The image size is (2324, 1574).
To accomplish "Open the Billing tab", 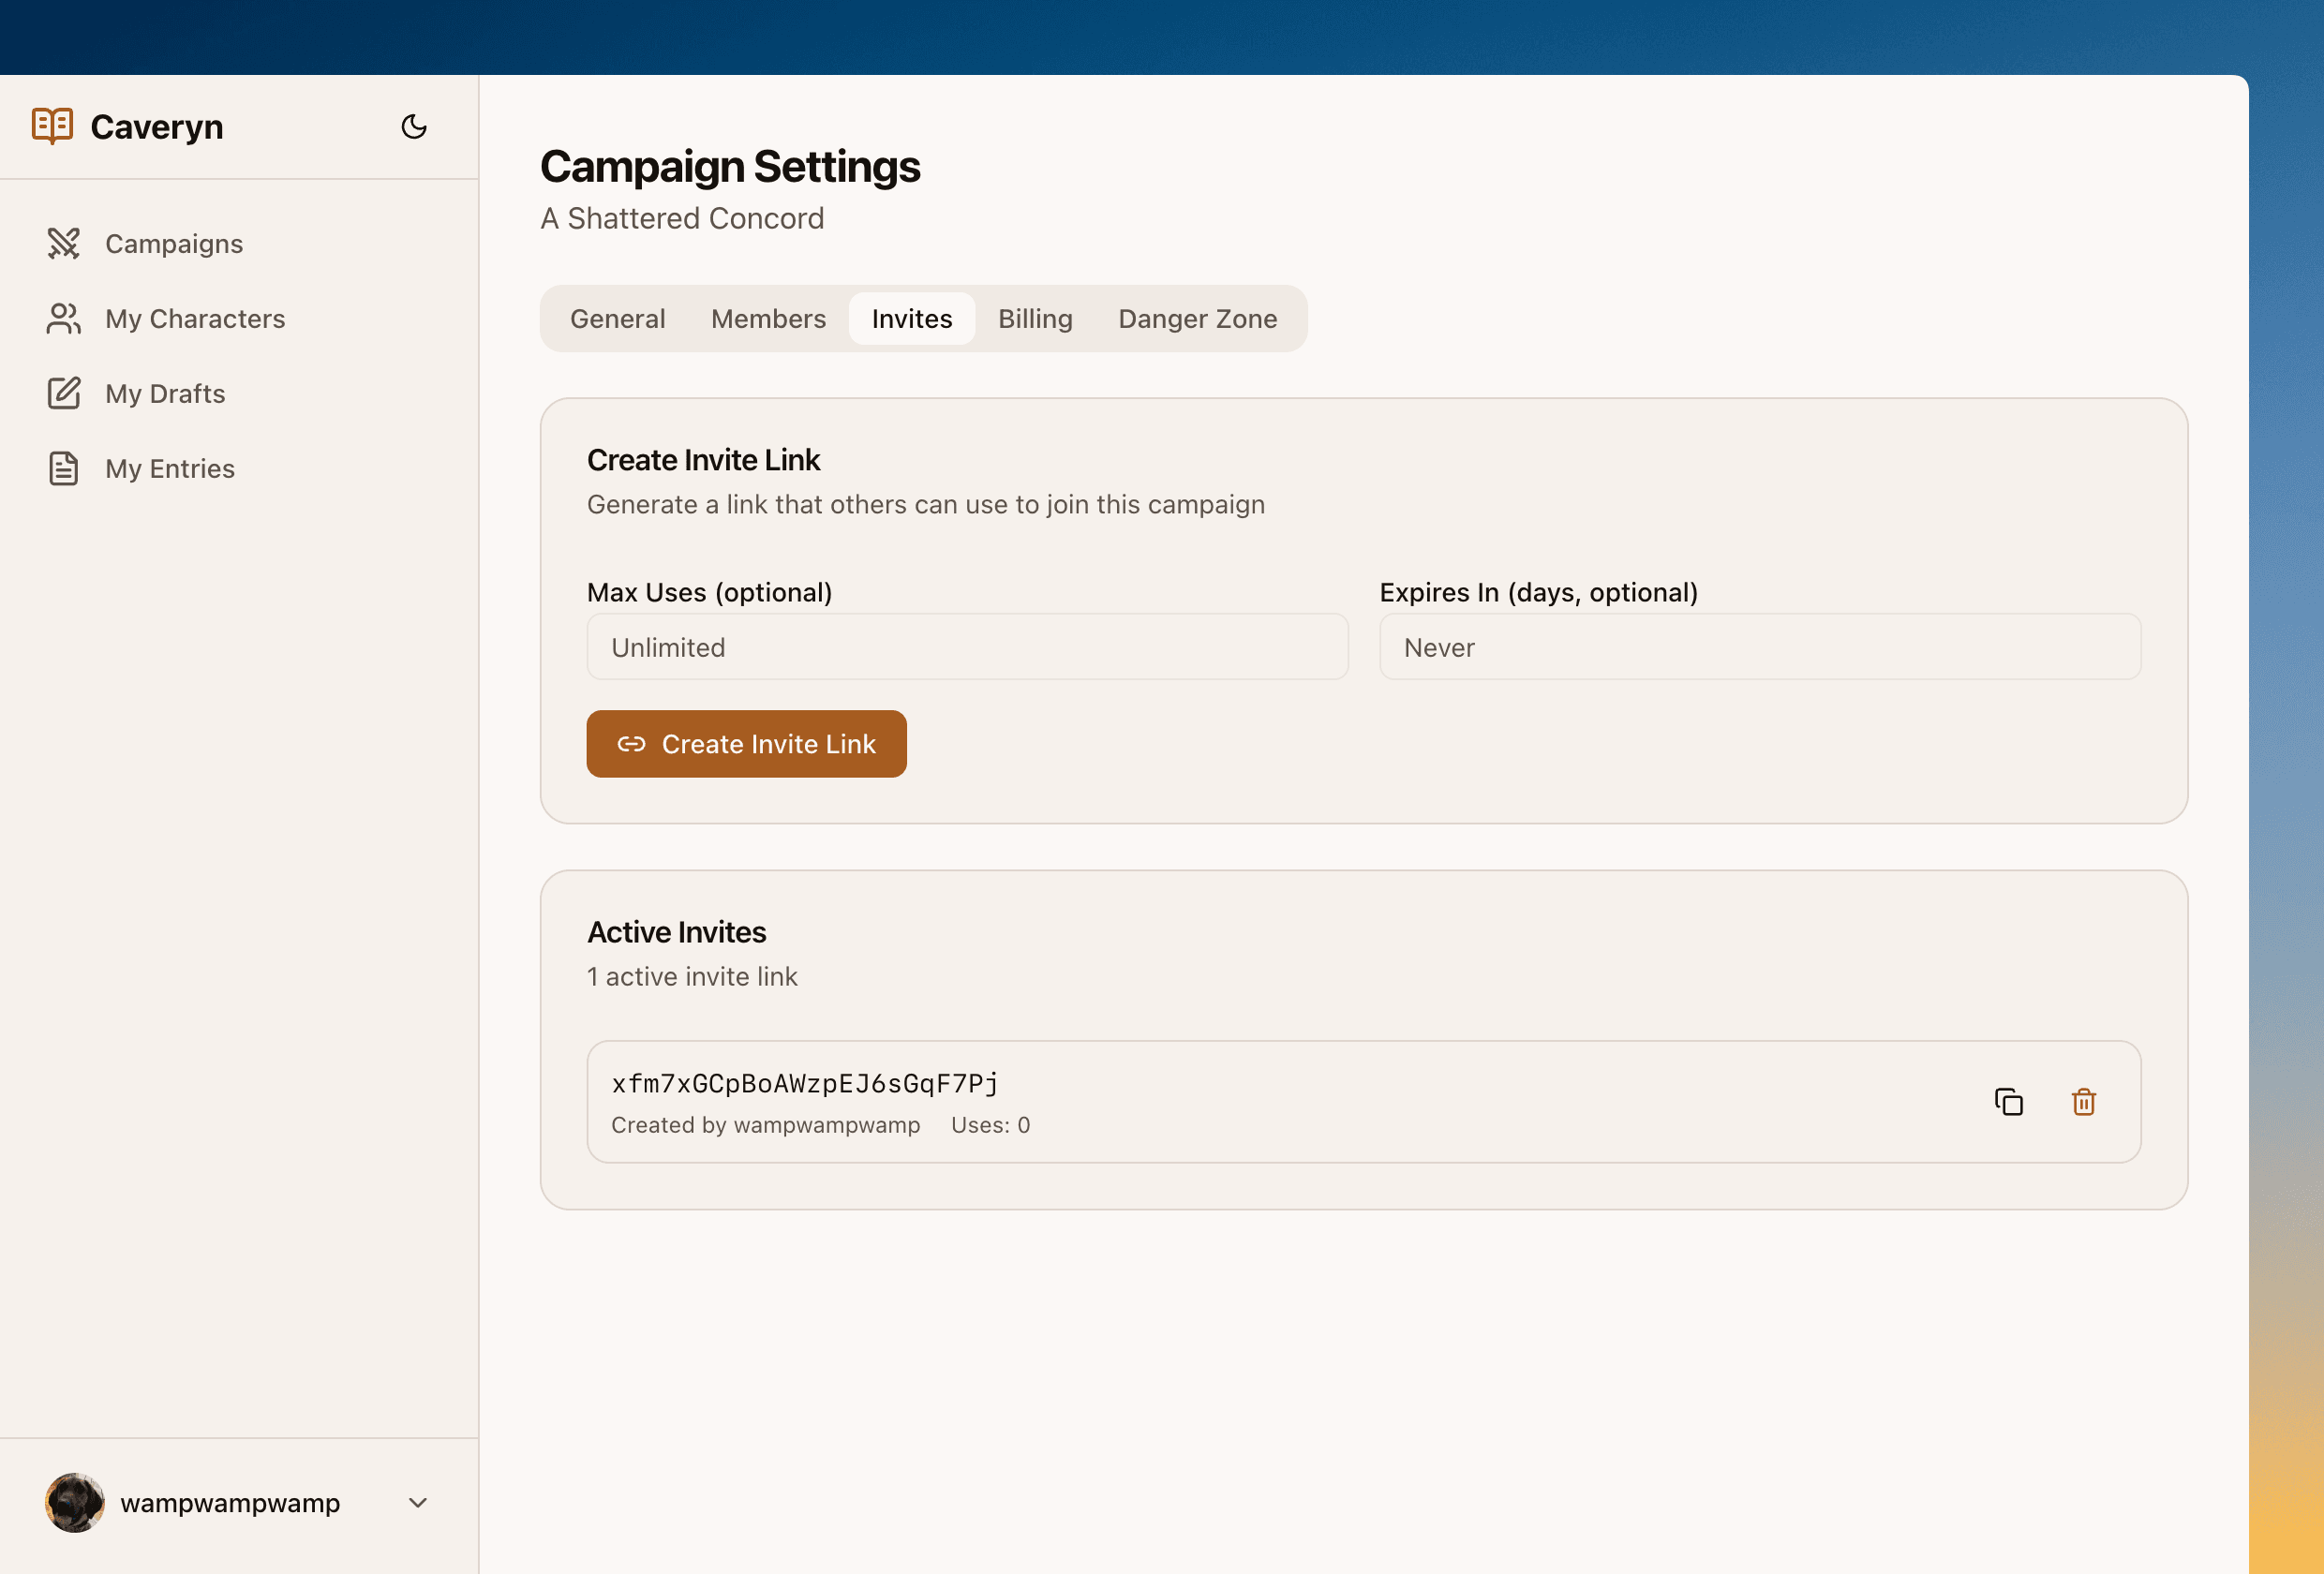I will coord(1035,318).
